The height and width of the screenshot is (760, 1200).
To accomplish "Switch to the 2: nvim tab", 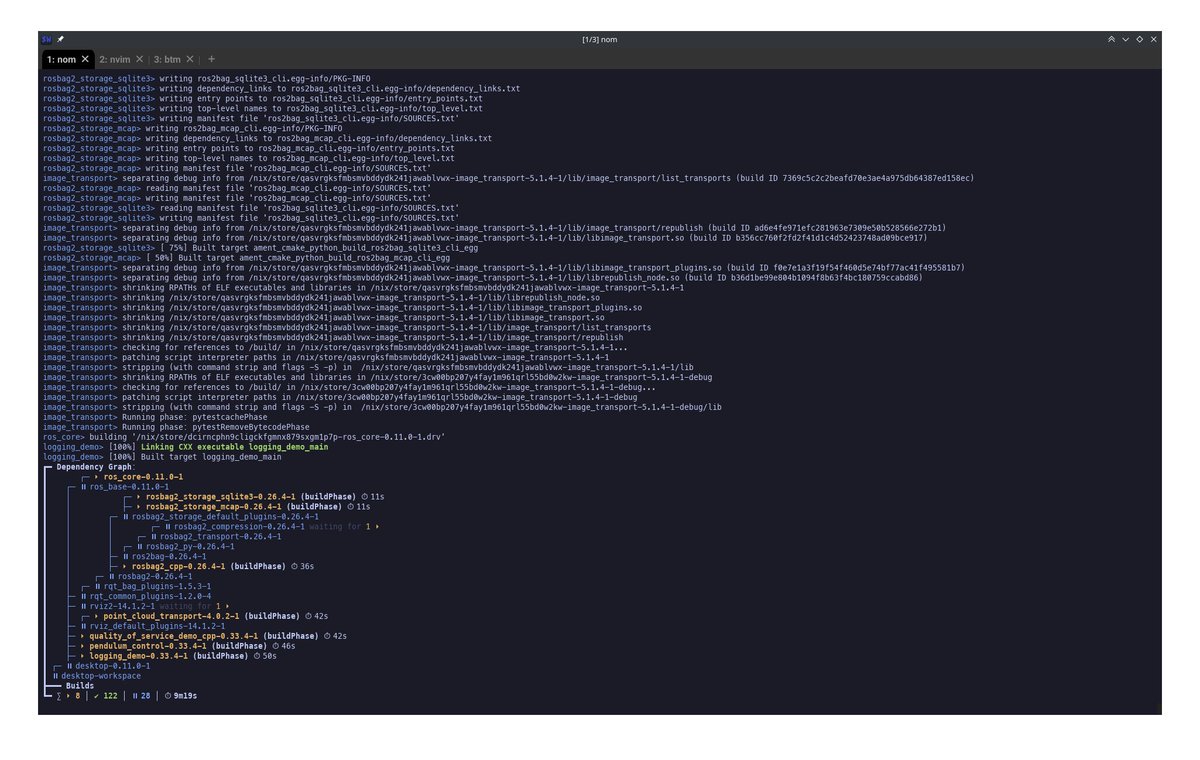I will 114,59.
